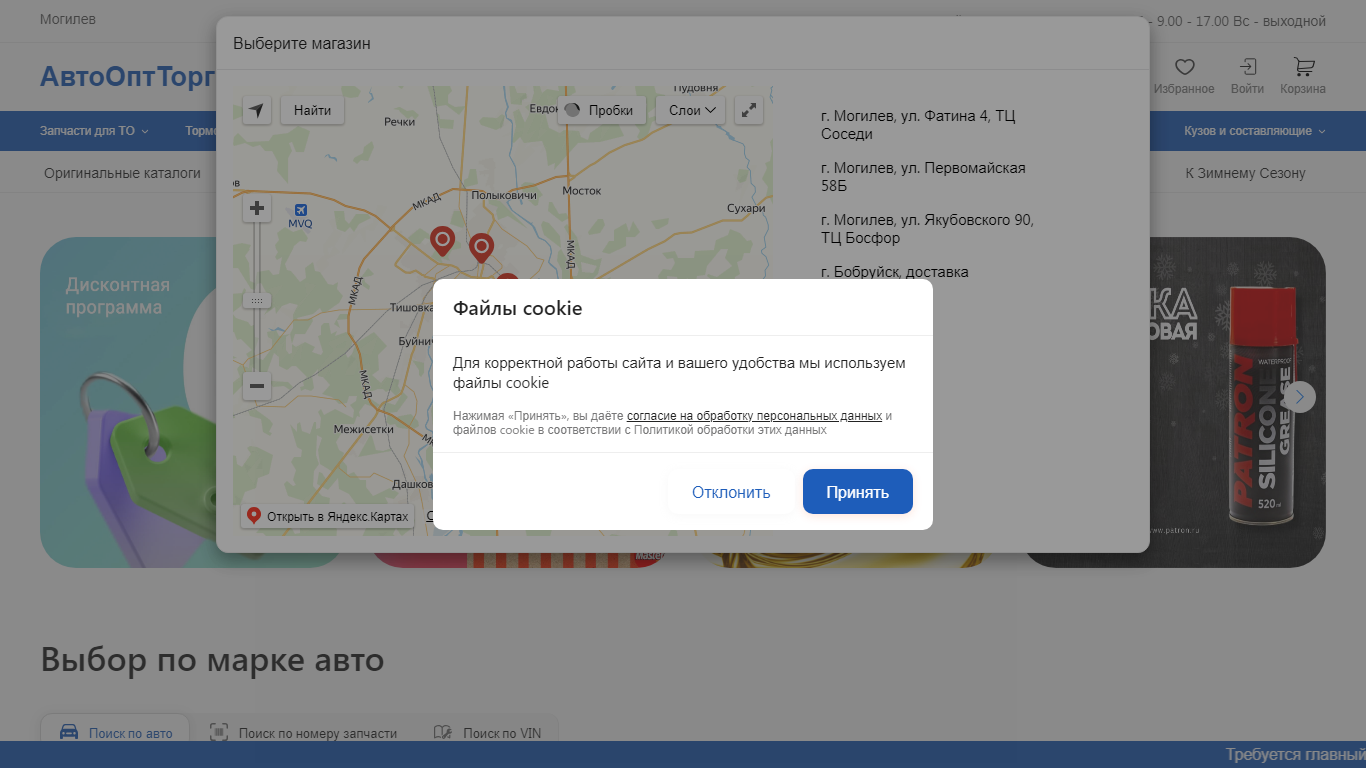
Task: Choose the Бобруйск доставка option
Action: pyautogui.click(x=895, y=272)
